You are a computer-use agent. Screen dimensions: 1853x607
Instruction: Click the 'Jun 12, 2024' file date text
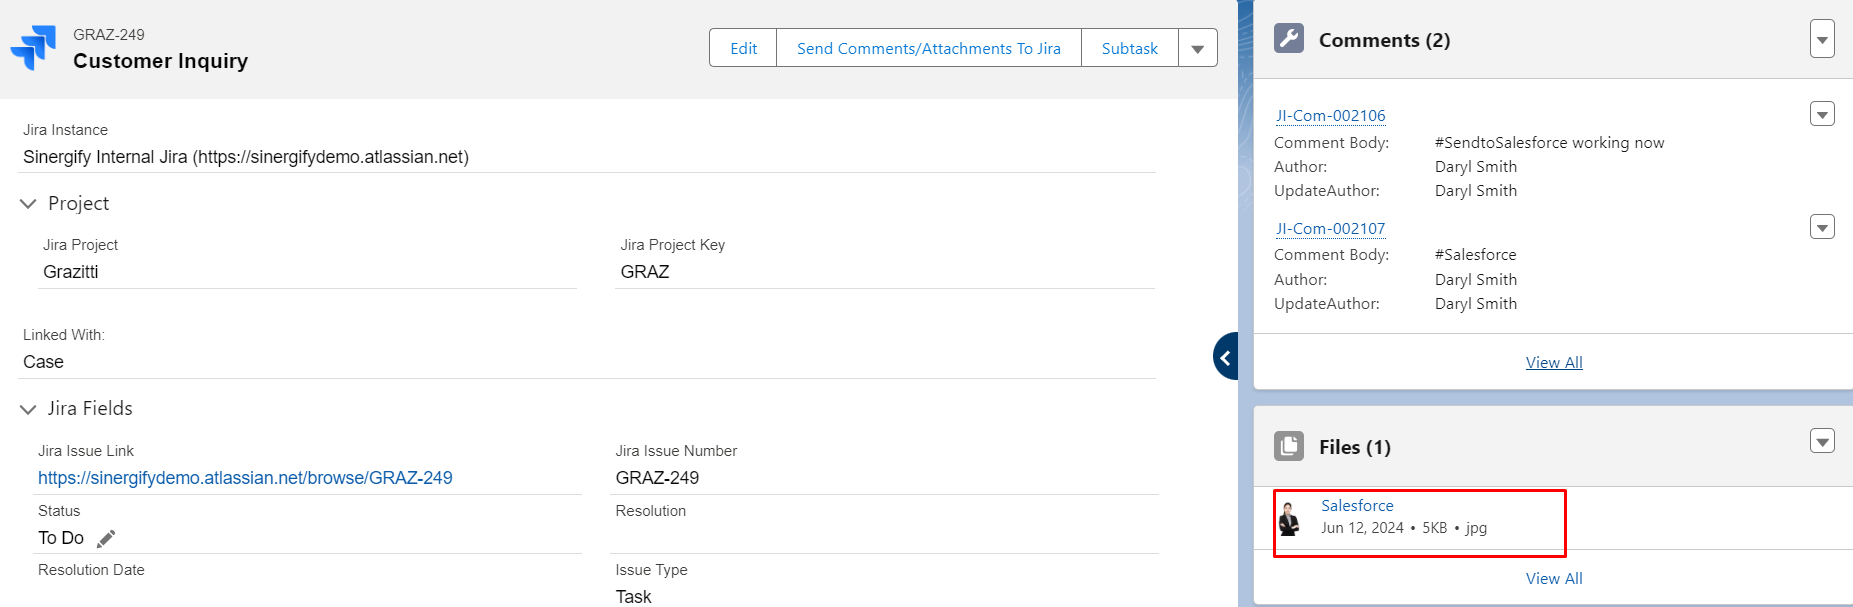point(1362,528)
